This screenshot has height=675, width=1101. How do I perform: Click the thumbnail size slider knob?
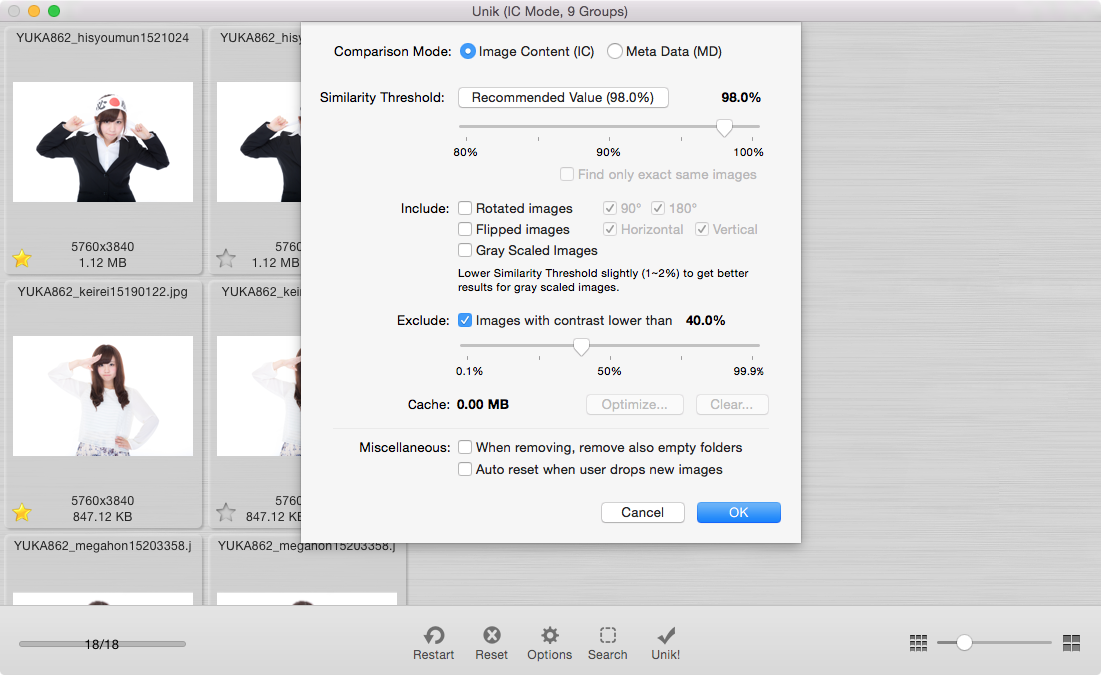click(x=964, y=643)
